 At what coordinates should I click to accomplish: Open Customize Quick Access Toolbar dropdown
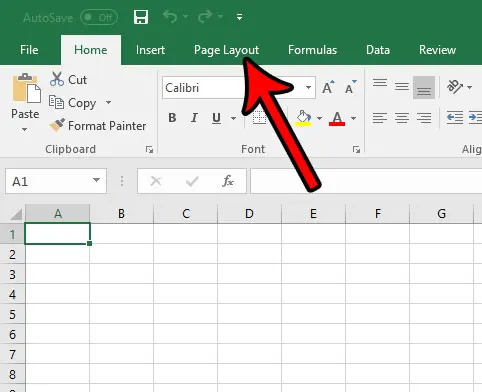(x=239, y=17)
